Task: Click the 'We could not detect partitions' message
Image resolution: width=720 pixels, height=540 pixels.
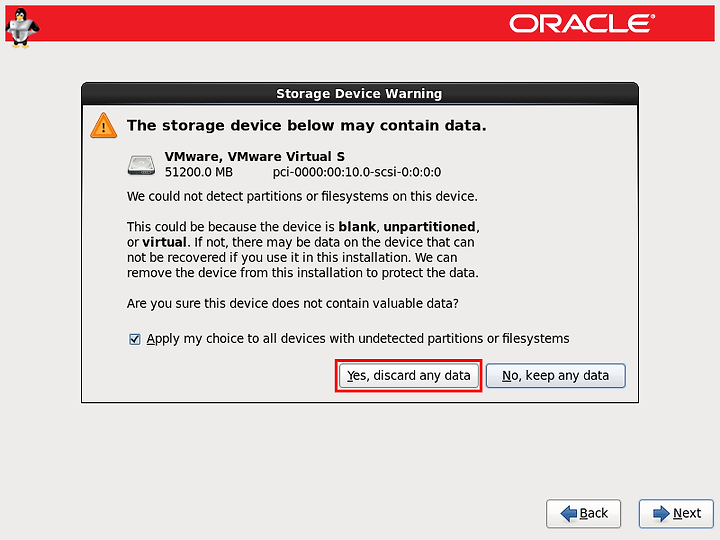Action: click(x=302, y=197)
